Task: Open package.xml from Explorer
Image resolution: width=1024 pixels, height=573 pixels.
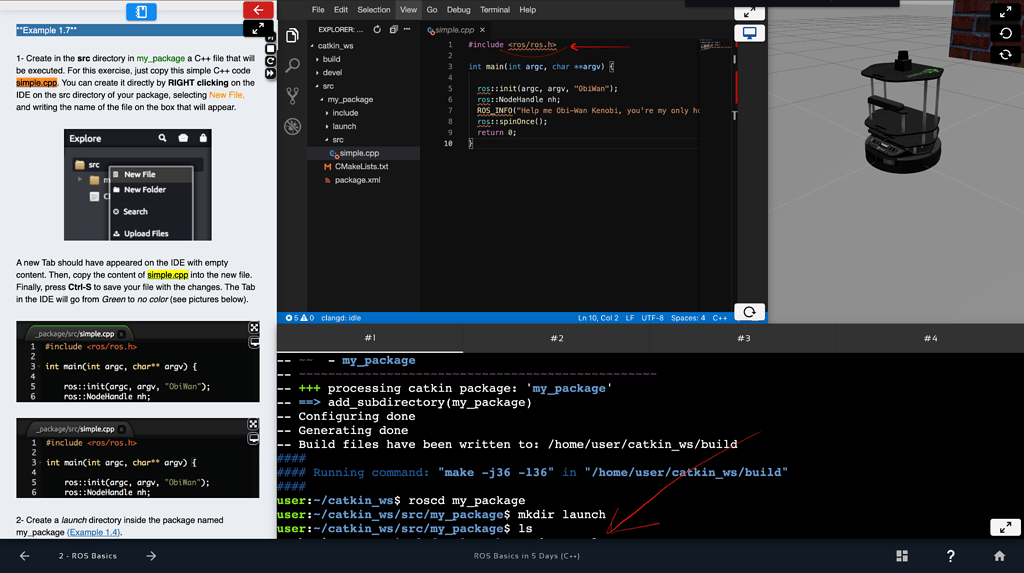Action: (x=357, y=180)
